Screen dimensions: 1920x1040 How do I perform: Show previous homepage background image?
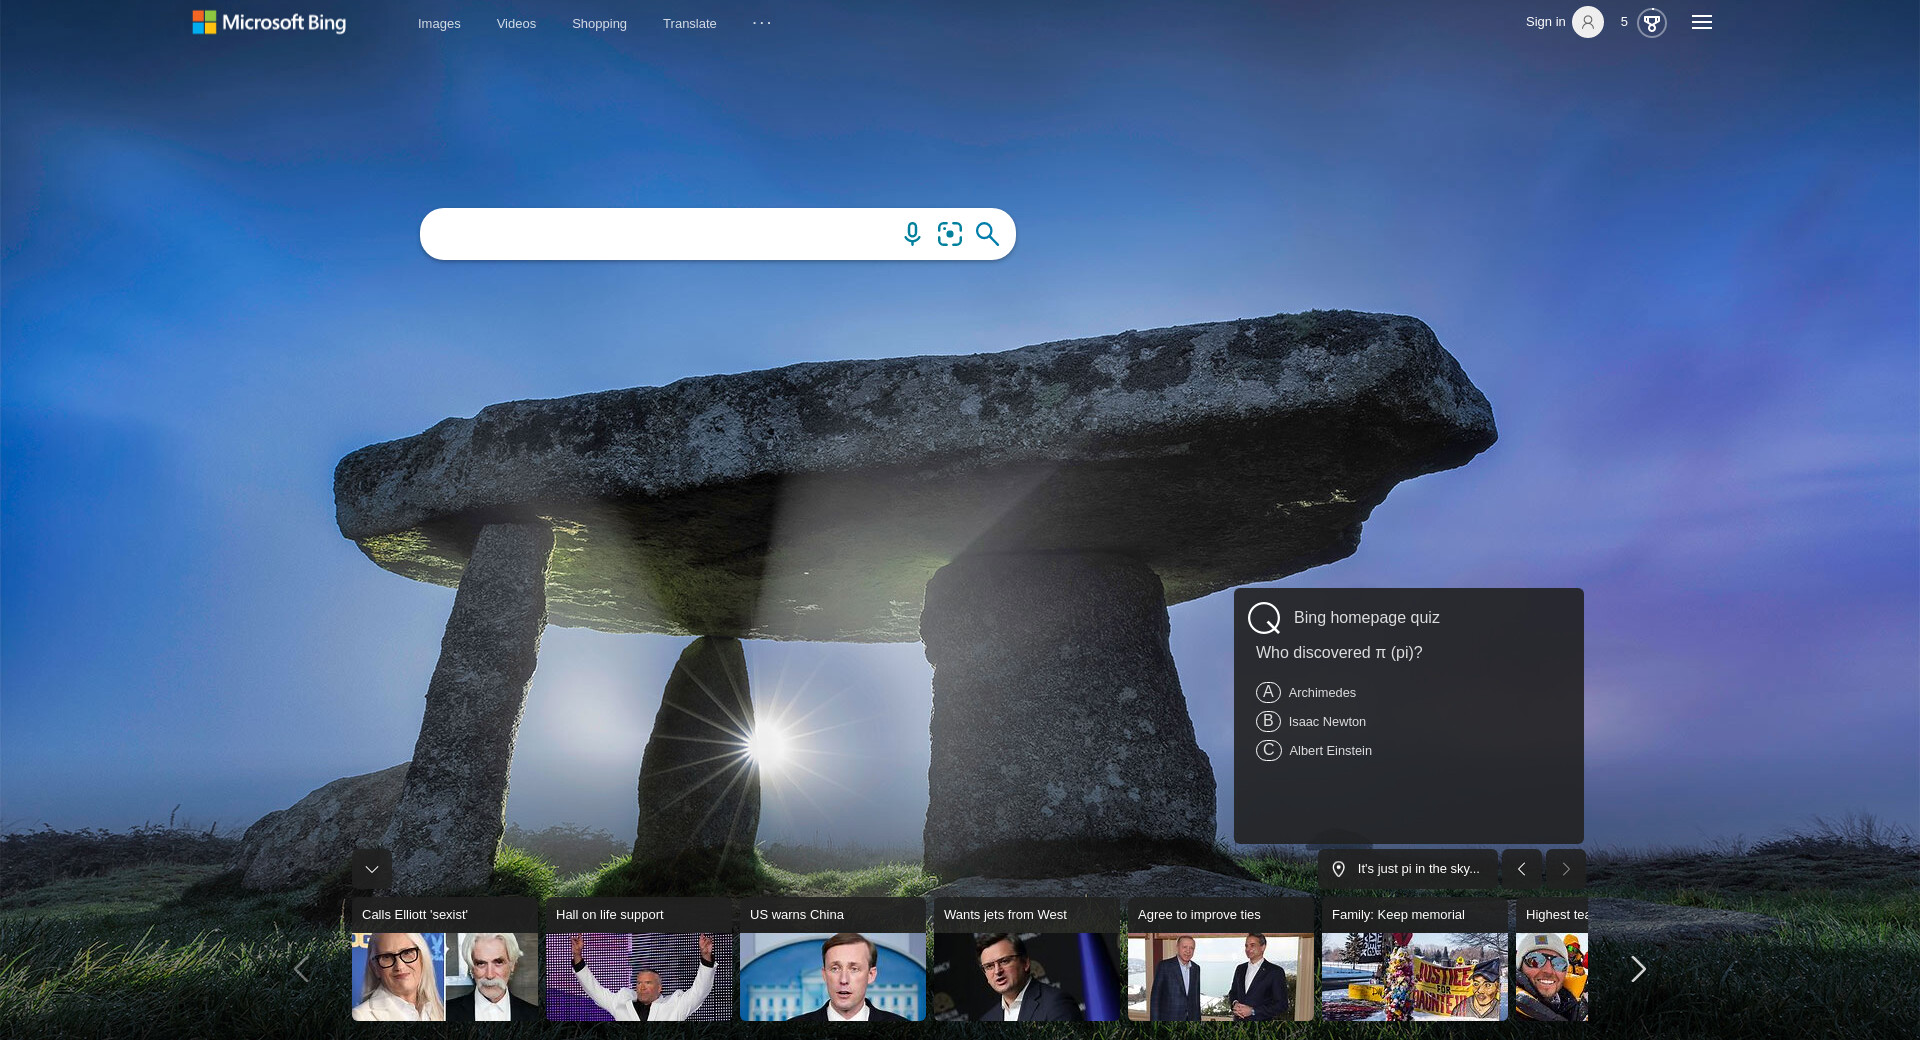pos(1521,869)
